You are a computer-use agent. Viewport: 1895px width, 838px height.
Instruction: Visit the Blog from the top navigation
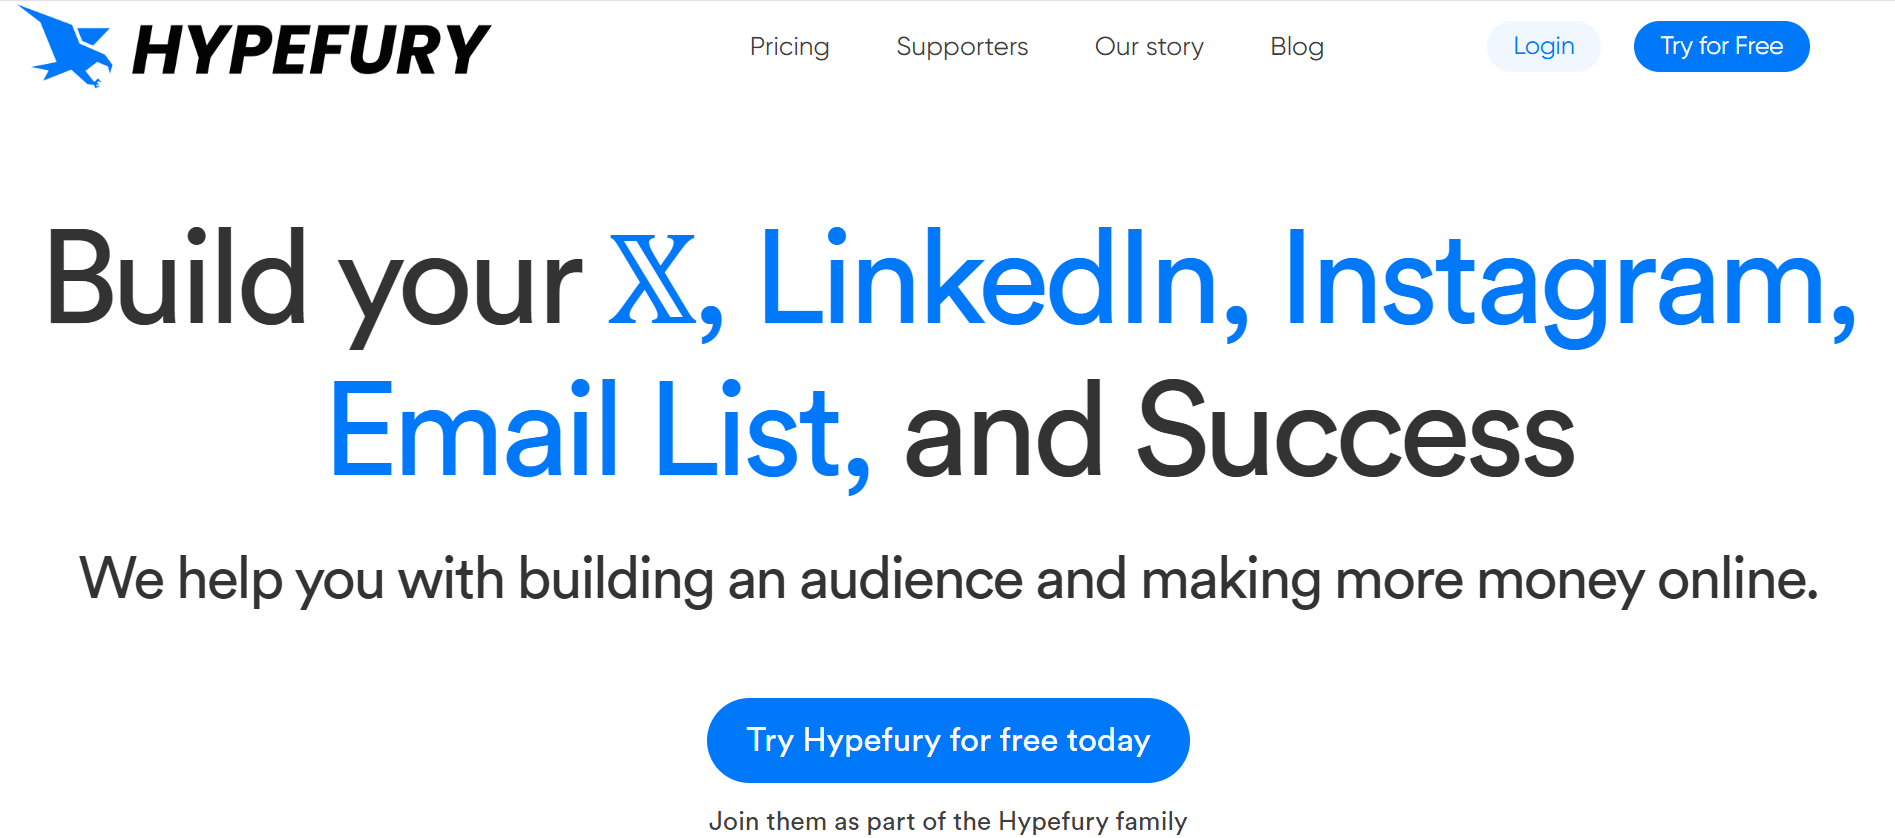tap(1296, 46)
